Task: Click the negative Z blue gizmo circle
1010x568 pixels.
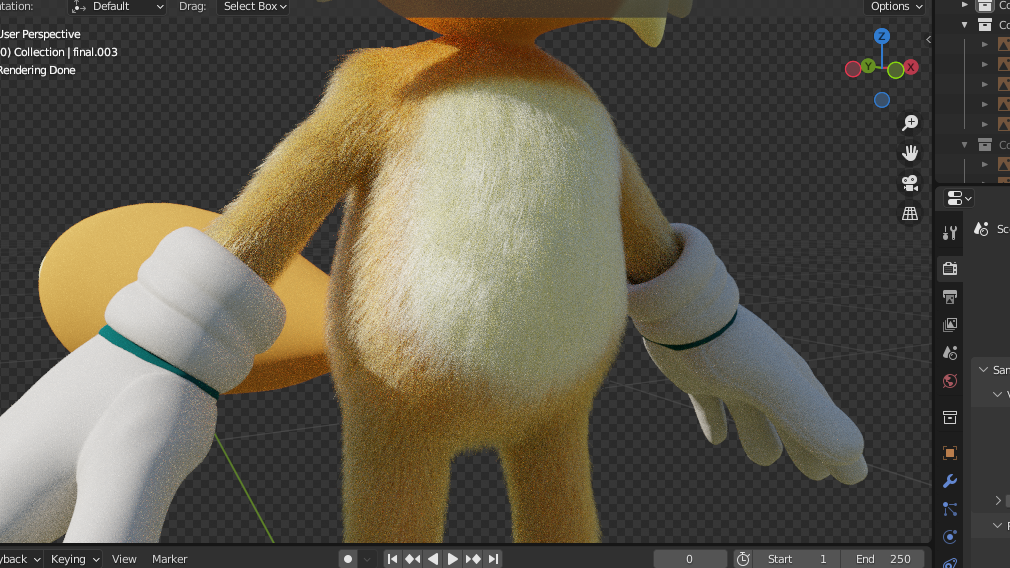Action: pos(881,100)
